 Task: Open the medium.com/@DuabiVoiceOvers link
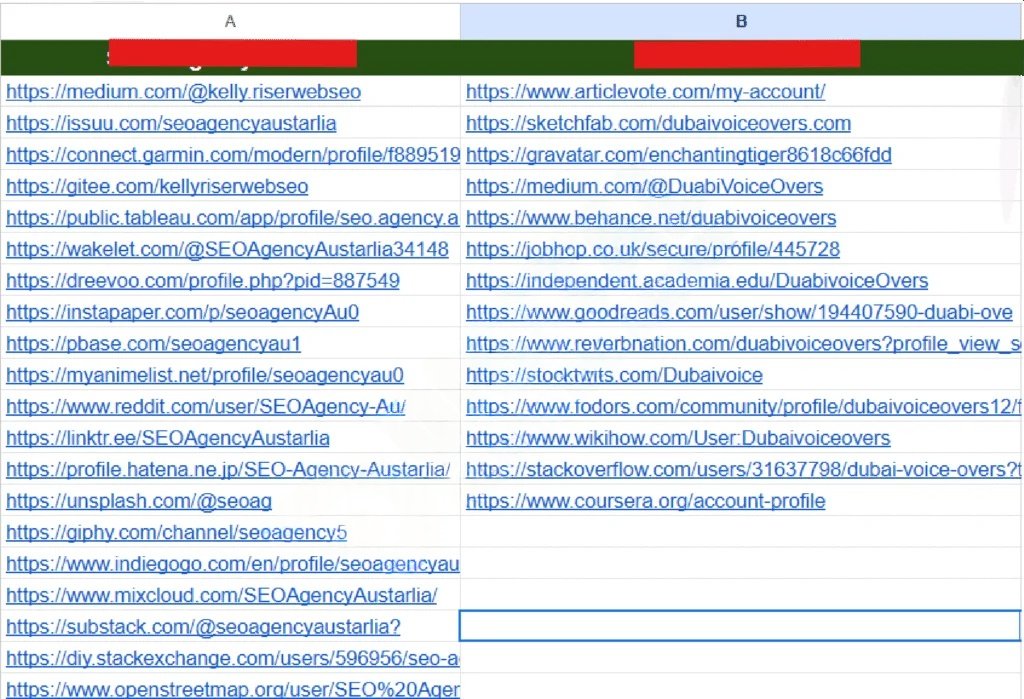[x=645, y=186]
